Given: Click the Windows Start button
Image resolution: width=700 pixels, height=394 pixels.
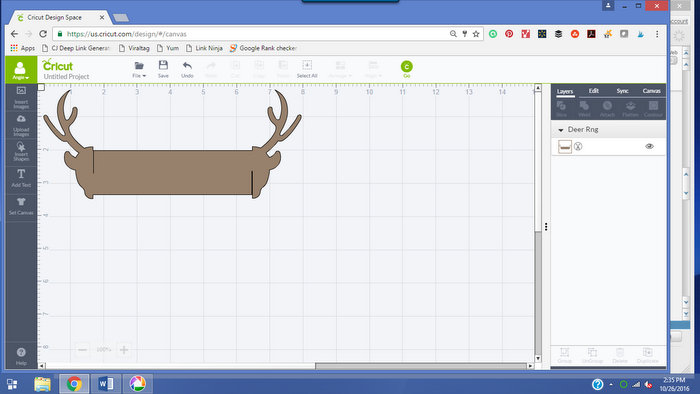Looking at the screenshot, I should 12,384.
